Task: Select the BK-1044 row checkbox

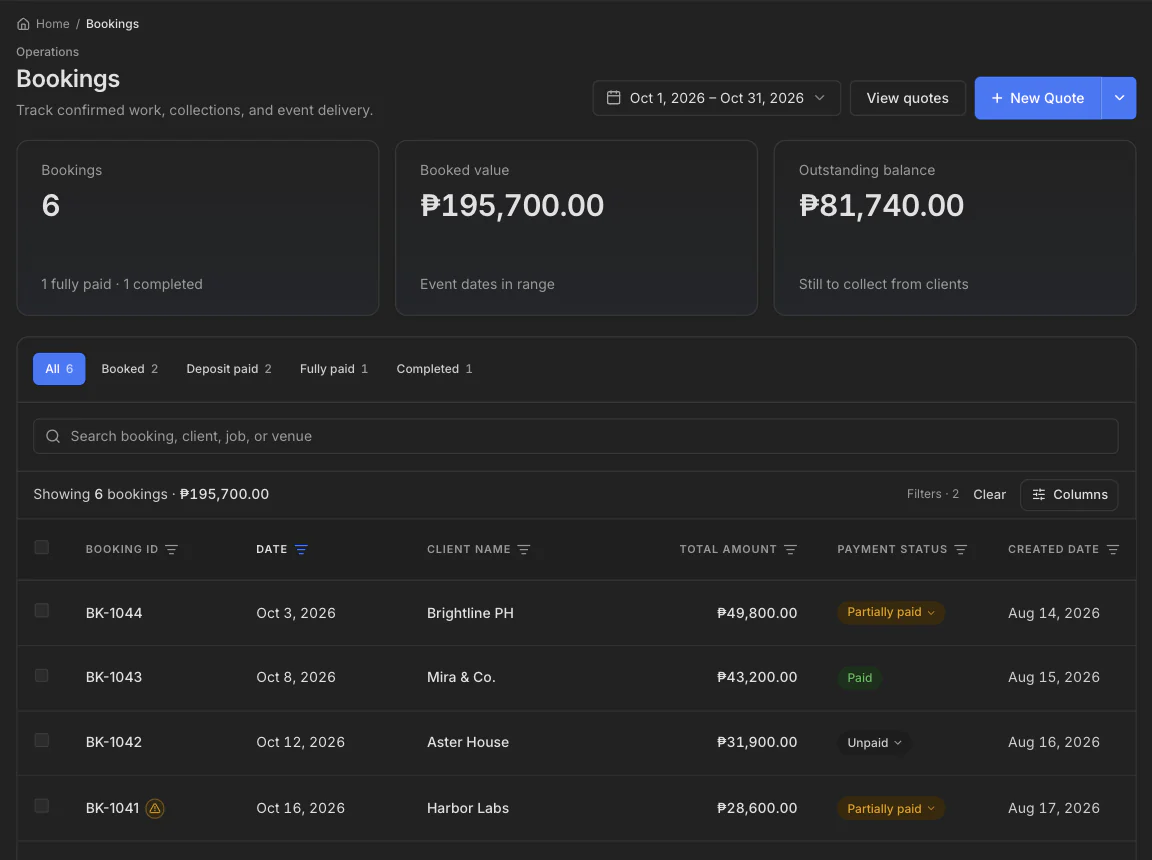Action: pyautogui.click(x=42, y=610)
